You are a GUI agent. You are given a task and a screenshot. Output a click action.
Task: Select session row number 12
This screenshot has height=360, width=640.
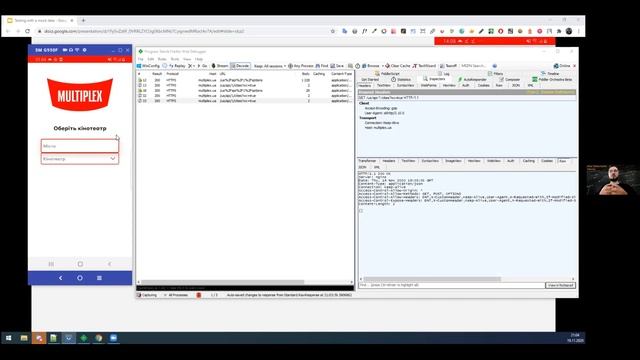(x=245, y=80)
